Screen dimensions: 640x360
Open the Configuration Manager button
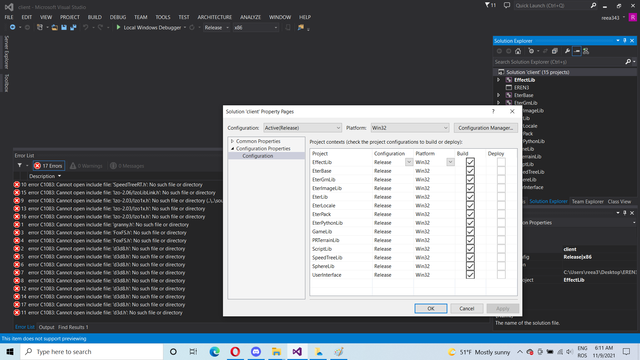coord(485,128)
